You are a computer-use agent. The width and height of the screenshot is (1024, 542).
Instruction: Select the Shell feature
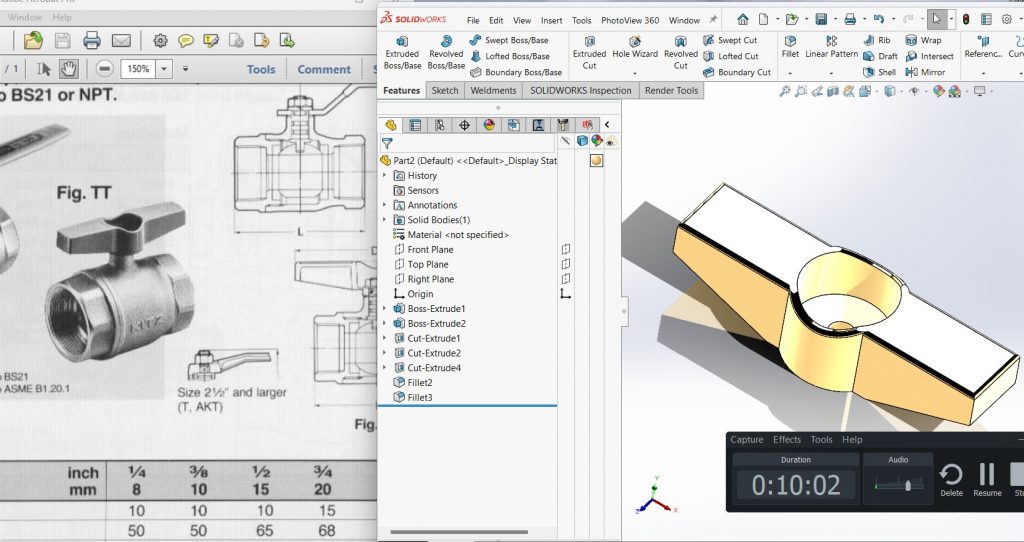pos(879,72)
